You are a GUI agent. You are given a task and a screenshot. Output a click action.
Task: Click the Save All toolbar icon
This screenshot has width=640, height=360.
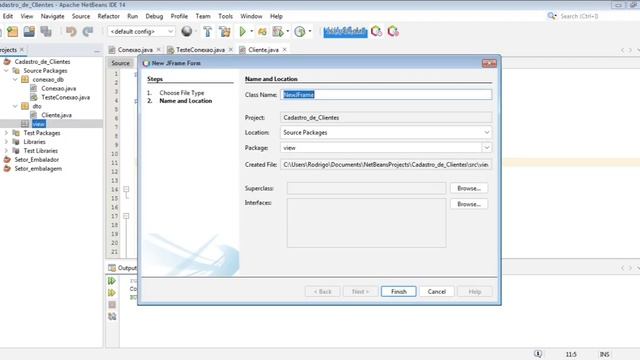(46, 31)
